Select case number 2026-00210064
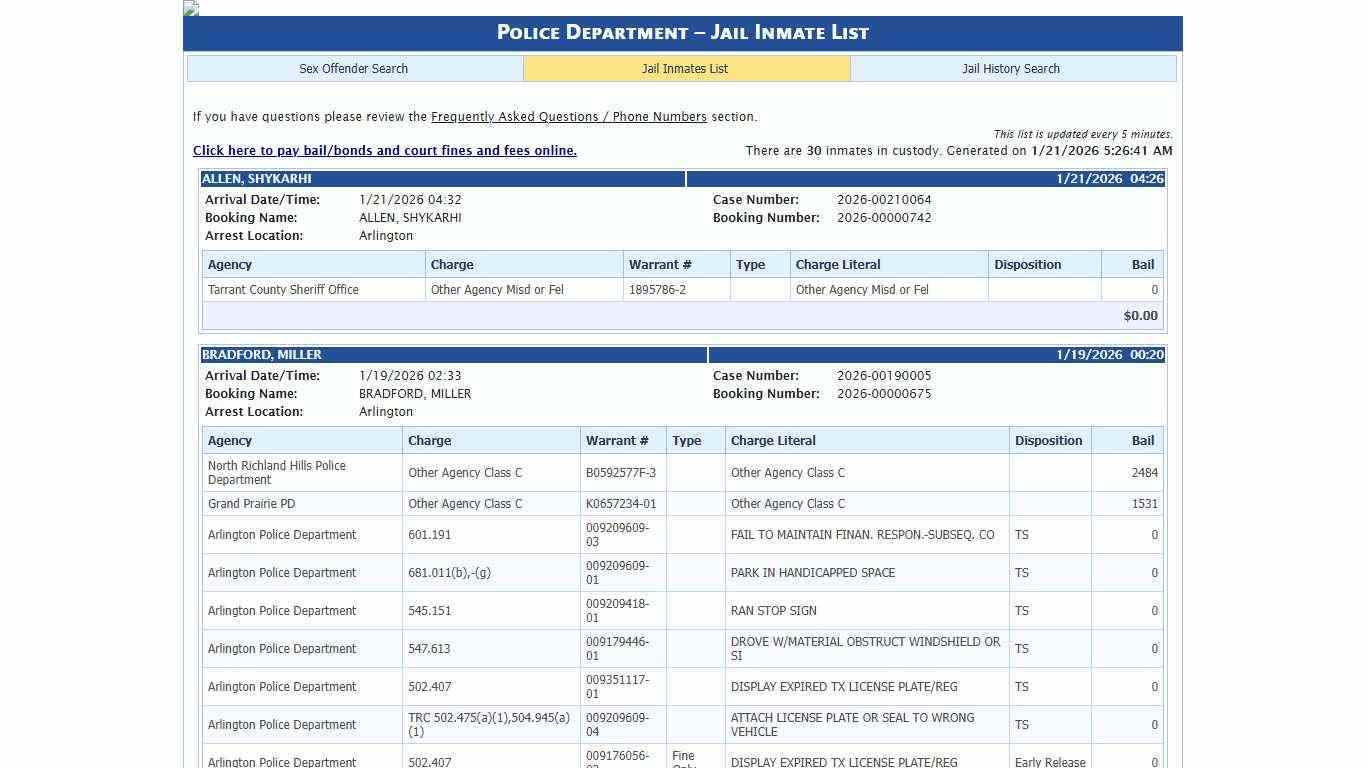 coord(884,200)
